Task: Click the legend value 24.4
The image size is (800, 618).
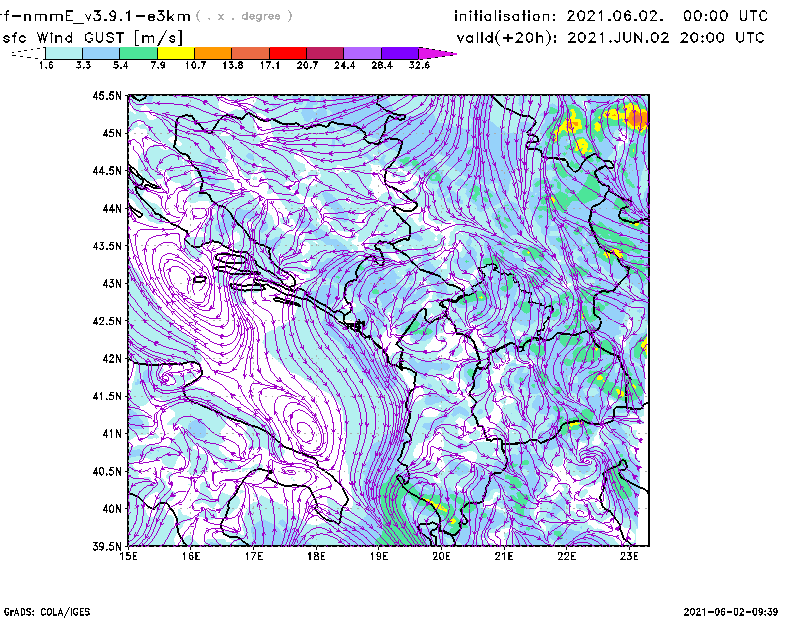Action: pos(344,65)
